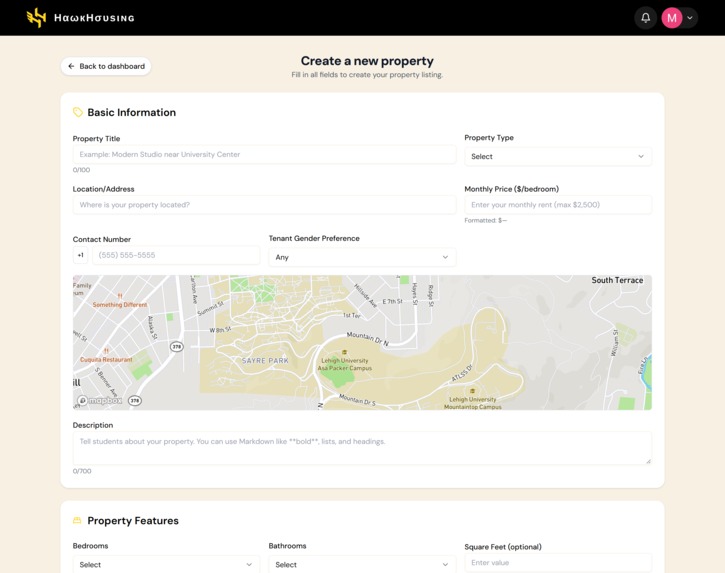Open the Bedrooms select dropdown
The width and height of the screenshot is (725, 573).
point(166,565)
